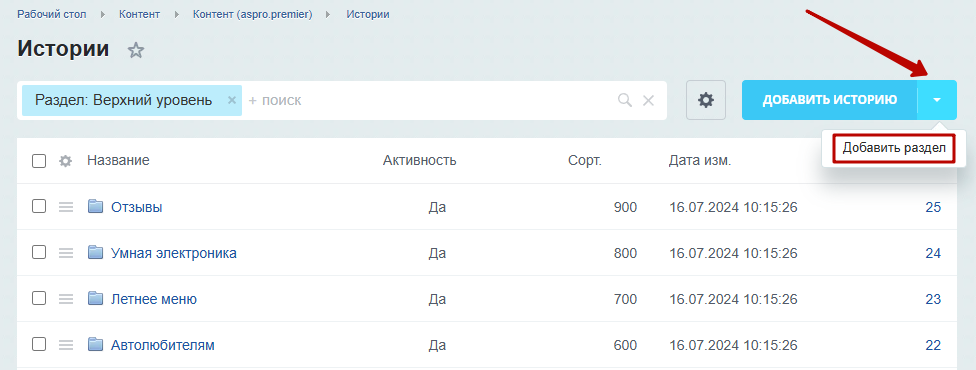This screenshot has height=370, width=976.
Task: Expand the dropdown arrow beside Добавить историю
Action: [937, 100]
